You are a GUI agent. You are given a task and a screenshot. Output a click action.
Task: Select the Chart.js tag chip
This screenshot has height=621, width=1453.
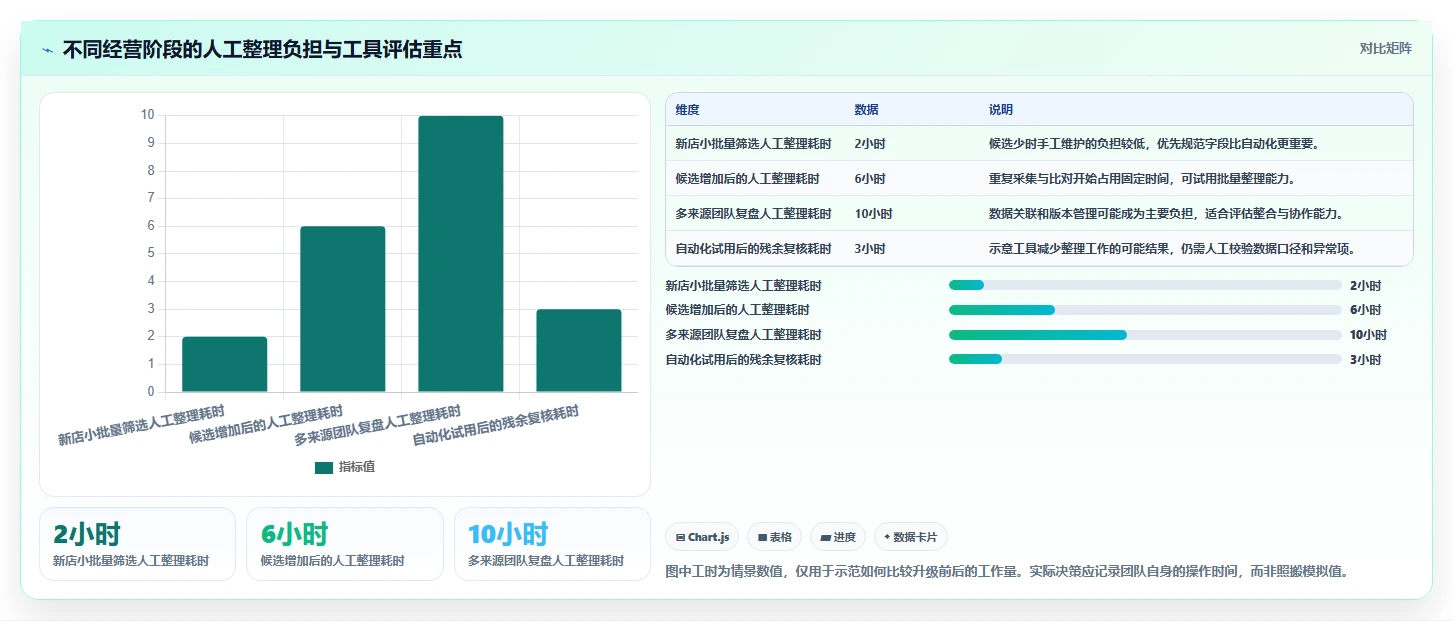click(x=703, y=537)
